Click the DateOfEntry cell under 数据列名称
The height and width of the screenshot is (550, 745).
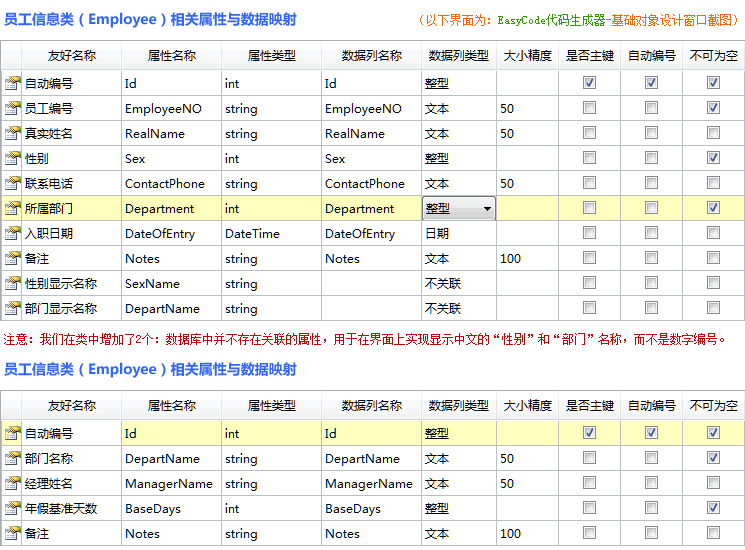372,234
